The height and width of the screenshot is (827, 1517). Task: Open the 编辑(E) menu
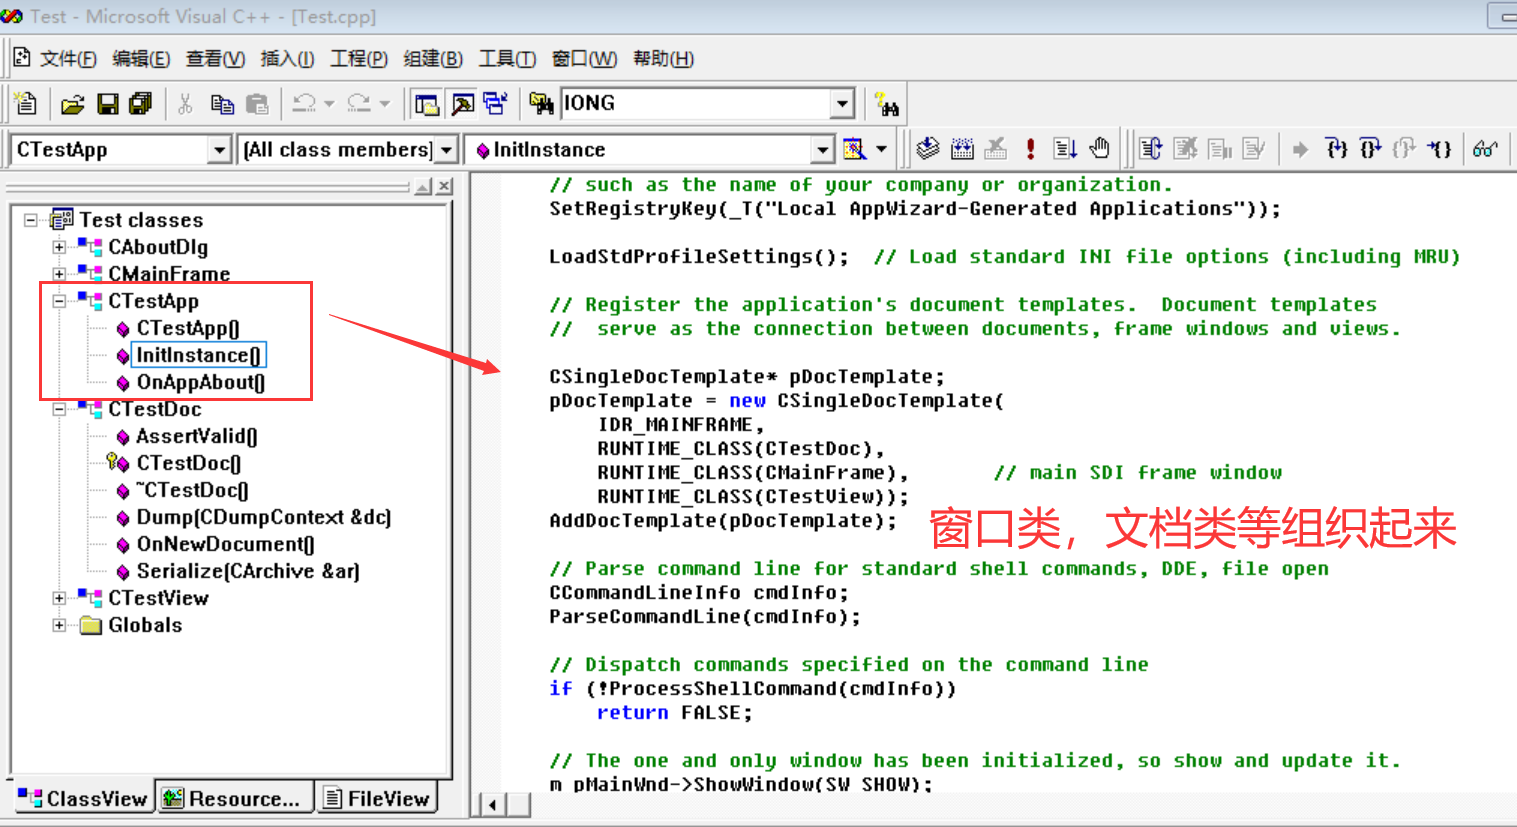click(141, 59)
